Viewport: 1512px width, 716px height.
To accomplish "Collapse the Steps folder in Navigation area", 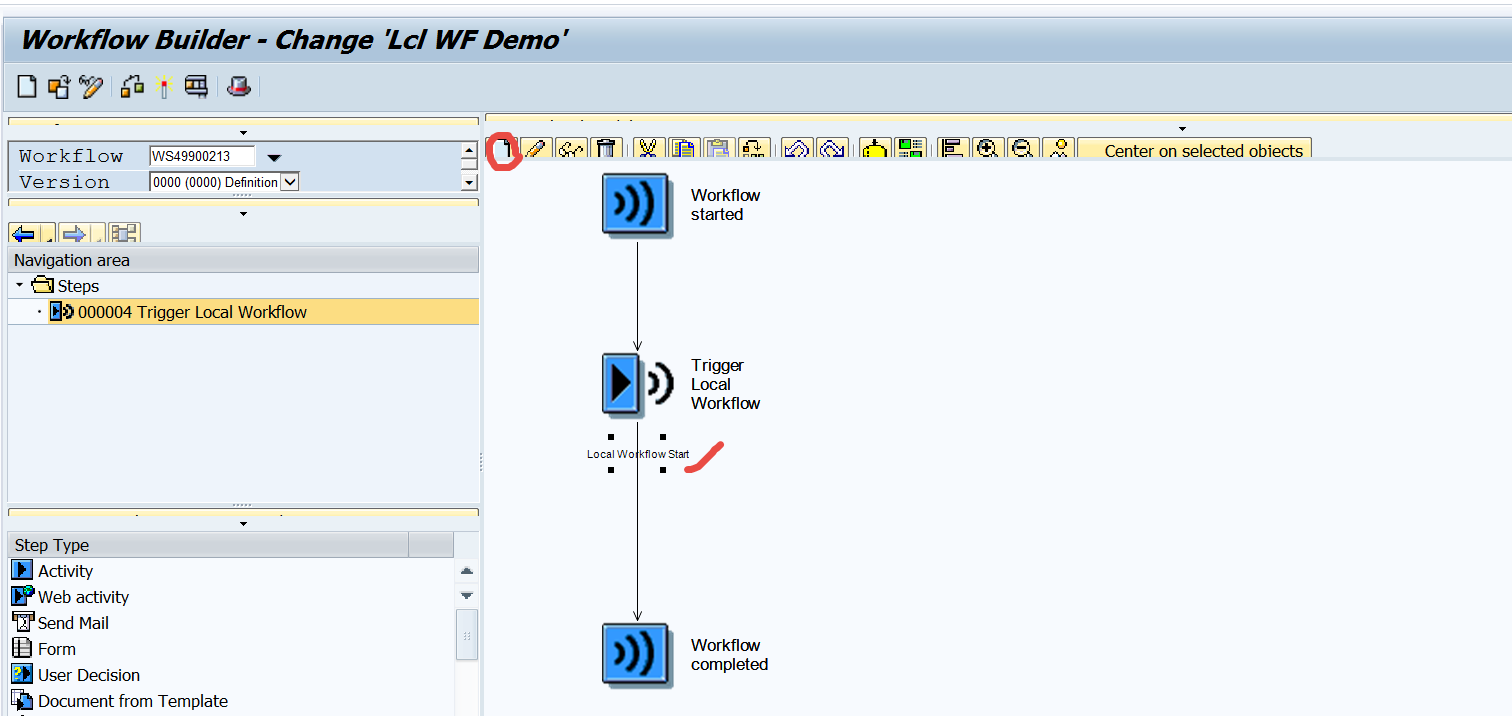I will tap(19, 286).
